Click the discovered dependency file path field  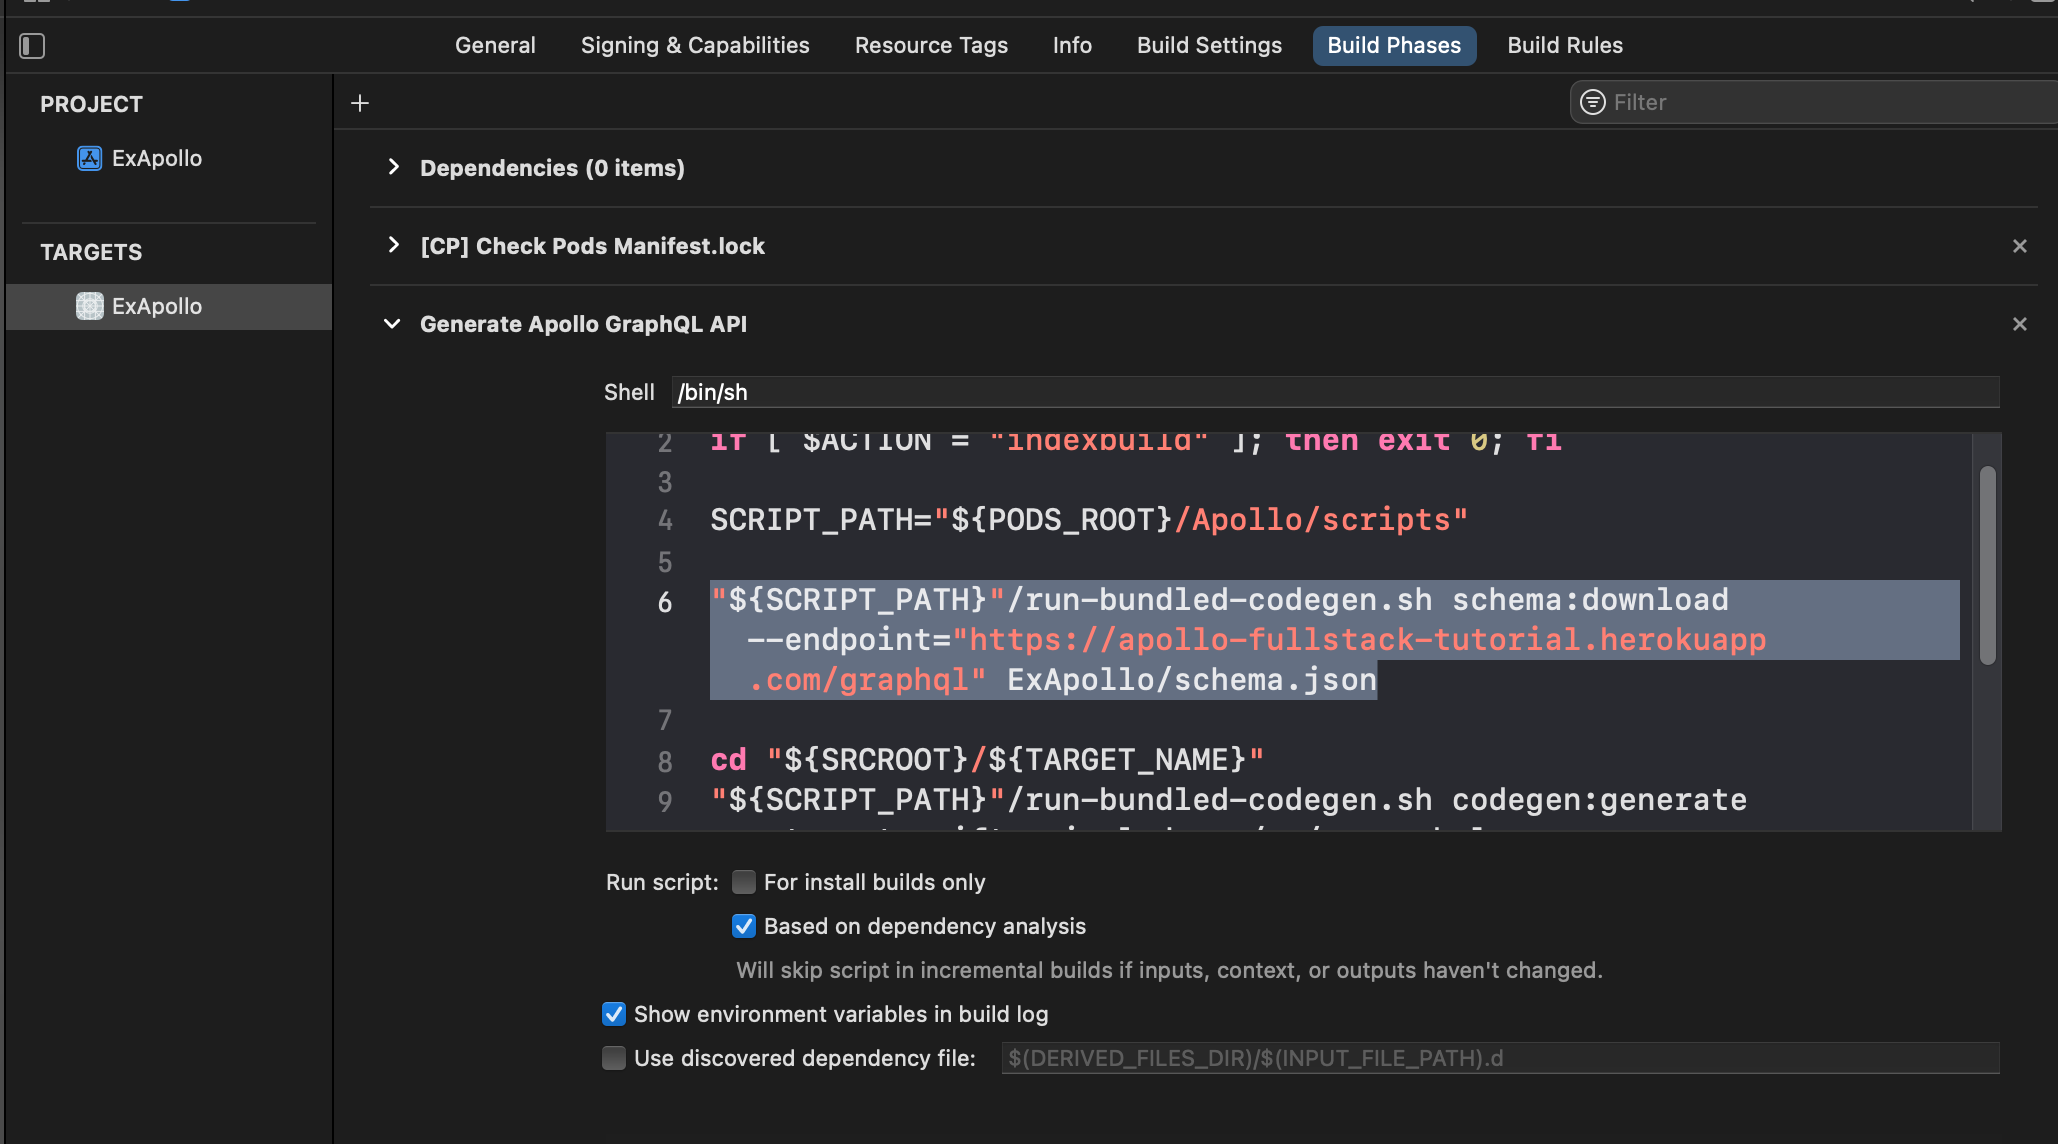(x=1499, y=1058)
